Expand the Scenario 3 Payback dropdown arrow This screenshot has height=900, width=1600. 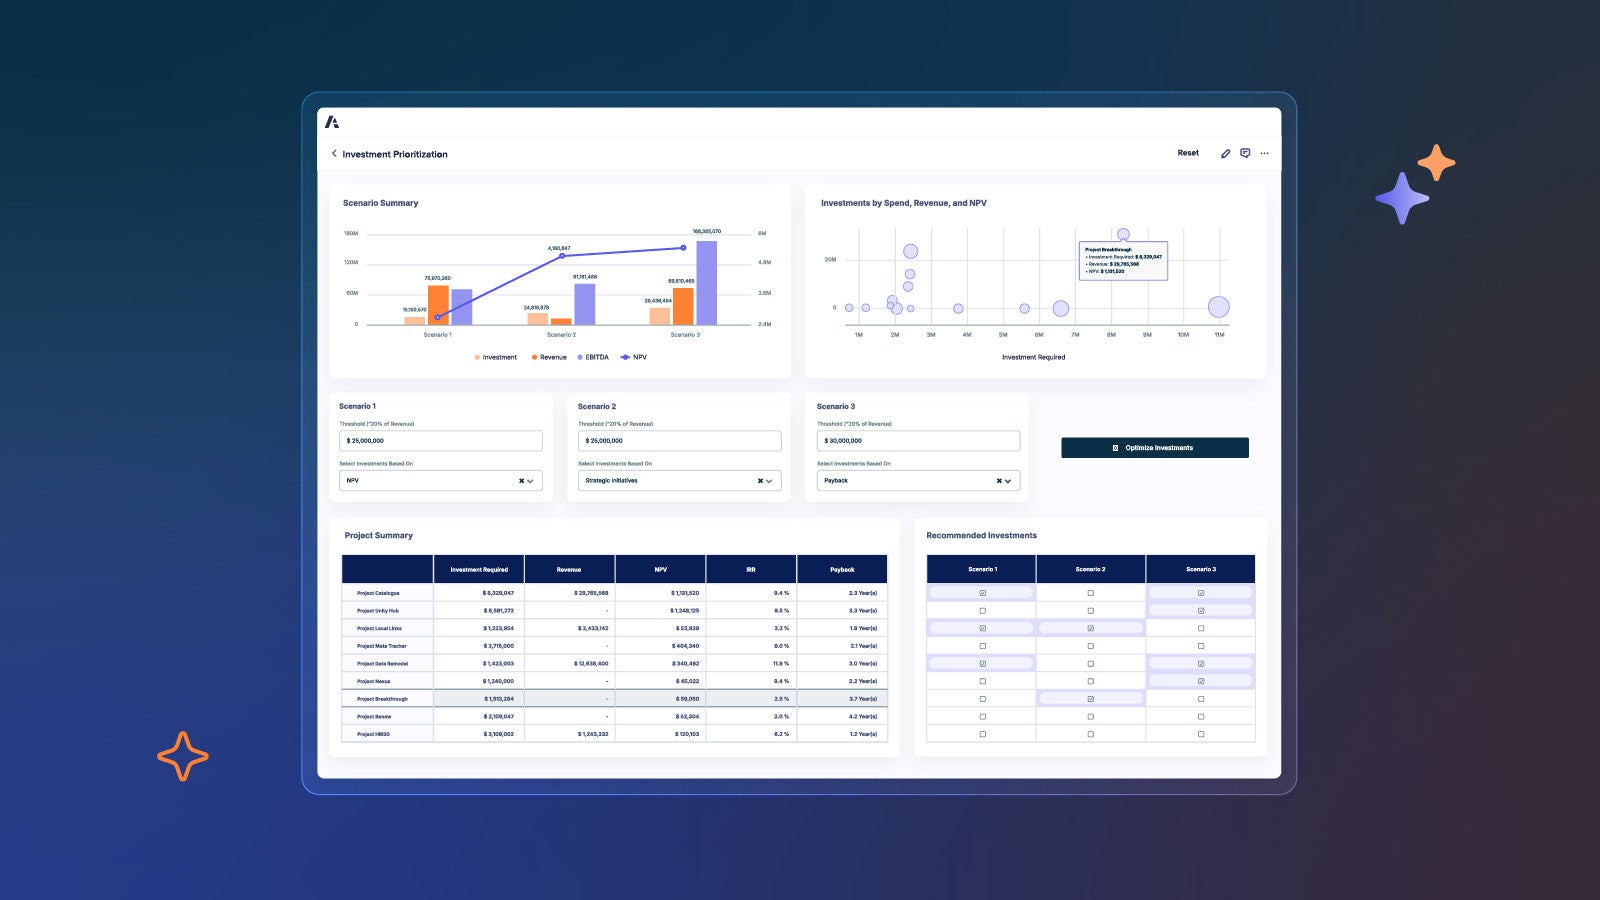(1008, 481)
